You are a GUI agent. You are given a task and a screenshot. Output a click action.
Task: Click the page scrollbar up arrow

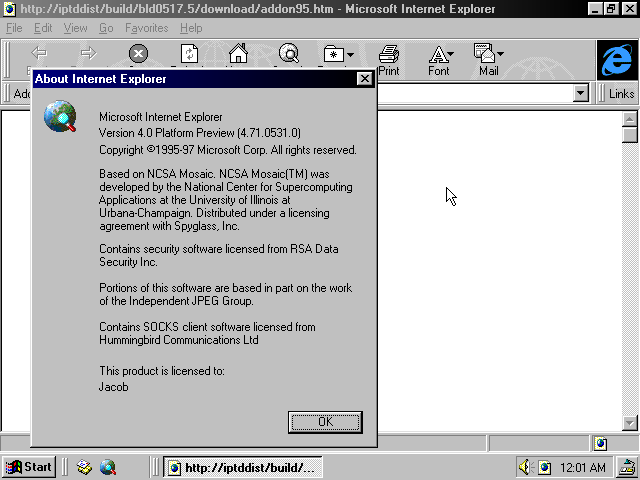tap(629, 119)
